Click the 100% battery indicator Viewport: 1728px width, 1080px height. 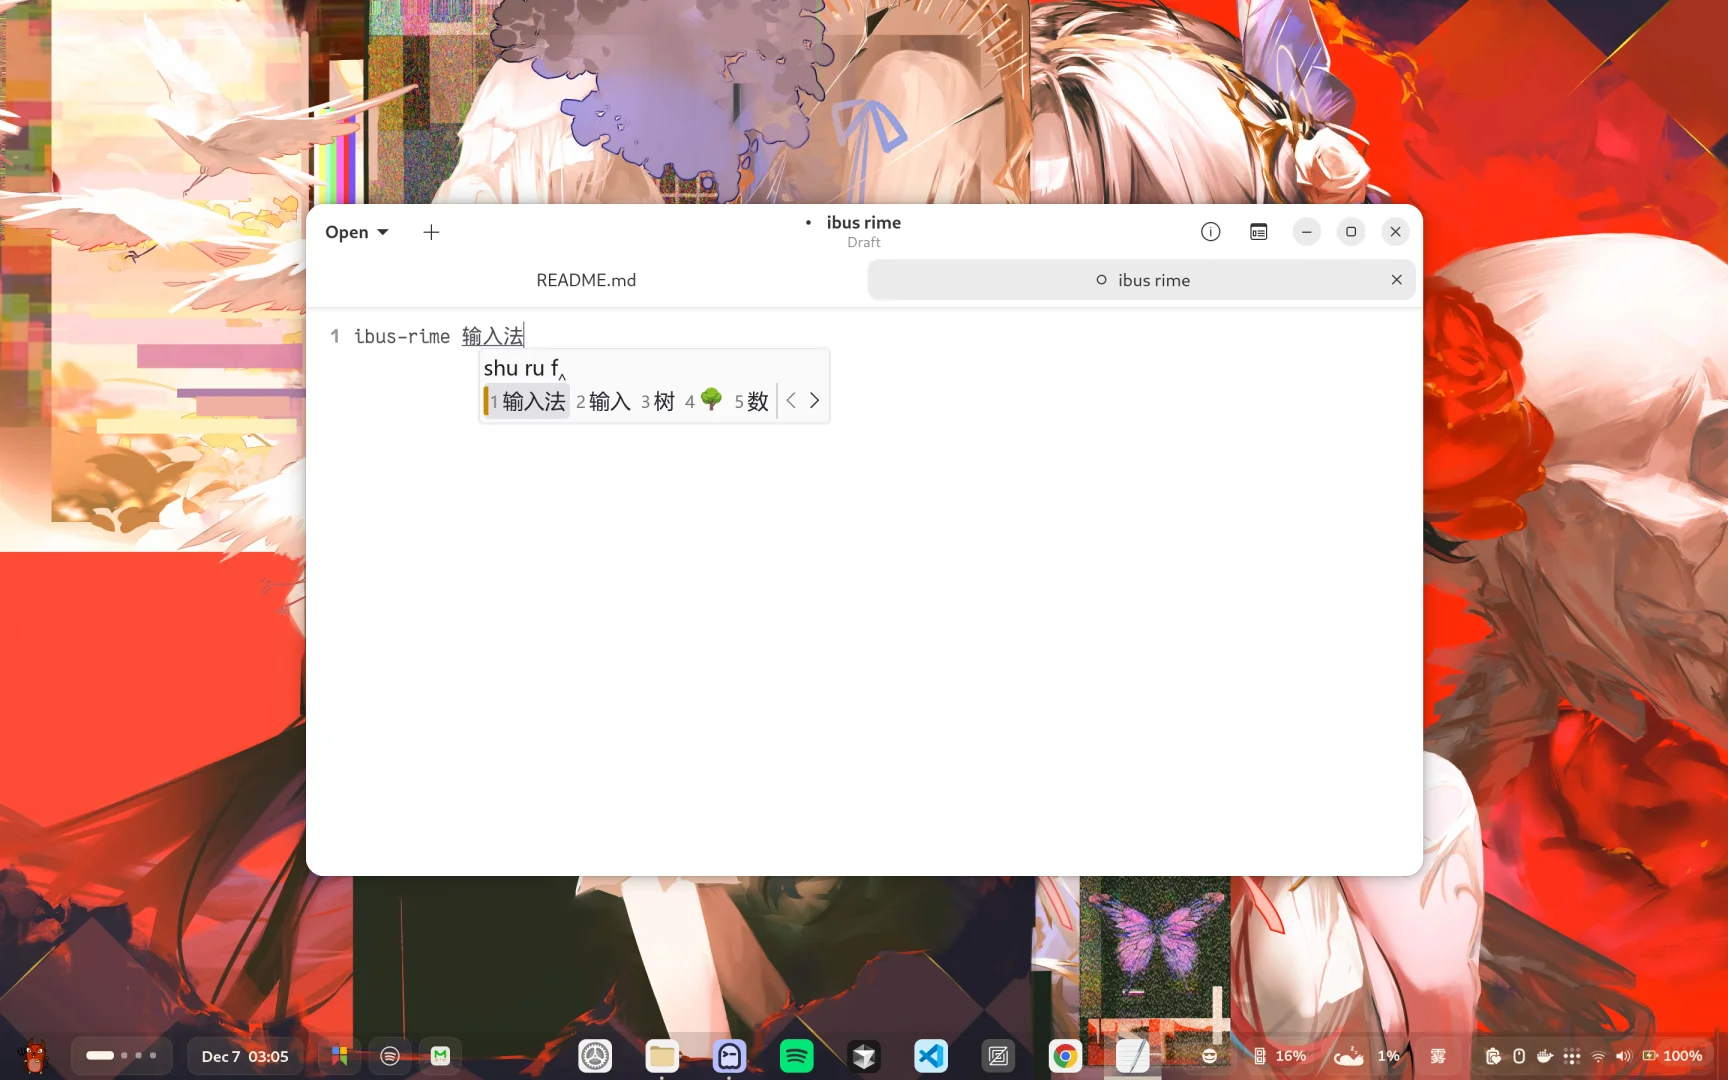coord(1672,1056)
